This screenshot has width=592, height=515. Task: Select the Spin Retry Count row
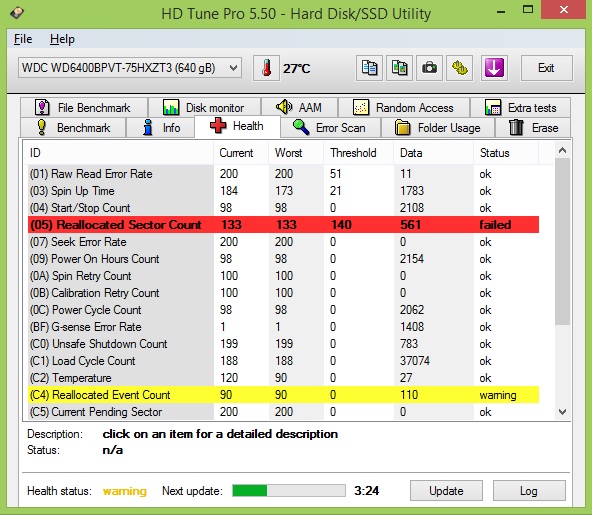(x=283, y=276)
